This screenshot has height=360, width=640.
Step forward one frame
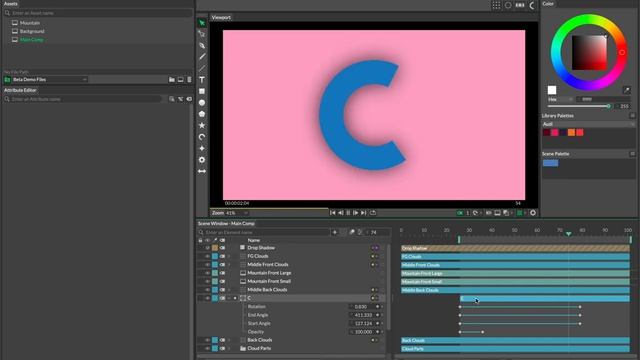point(356,213)
